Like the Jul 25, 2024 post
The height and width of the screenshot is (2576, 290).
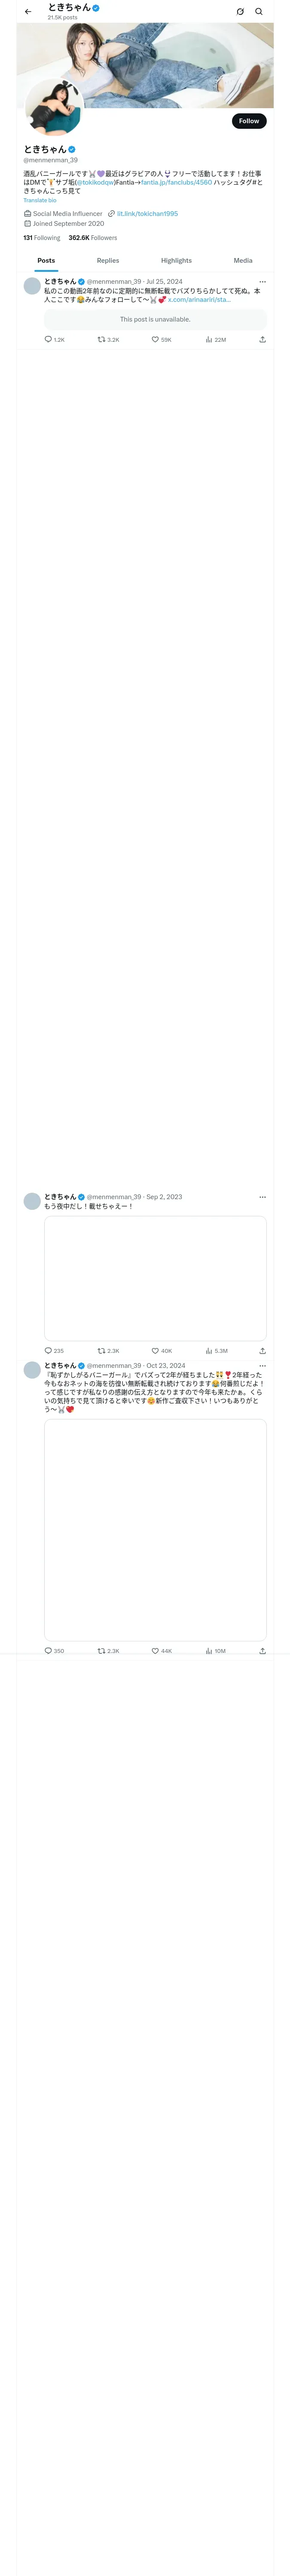tap(161, 340)
